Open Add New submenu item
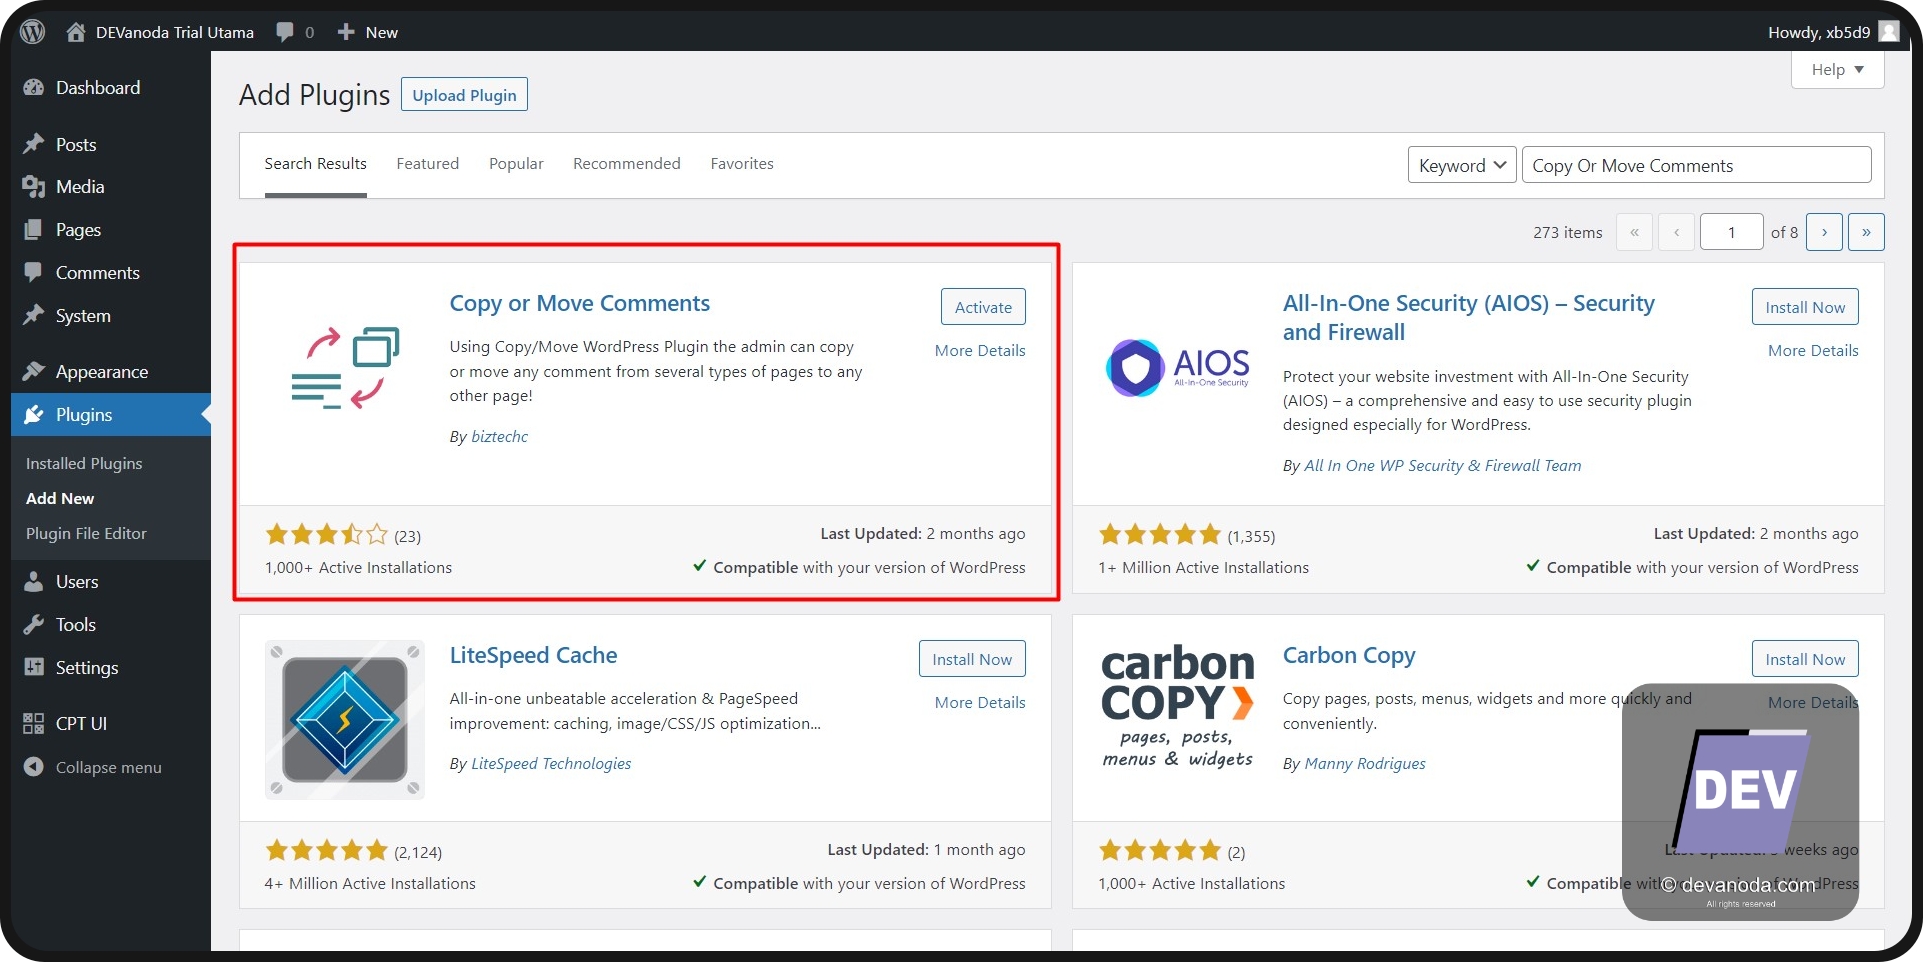 point(60,498)
